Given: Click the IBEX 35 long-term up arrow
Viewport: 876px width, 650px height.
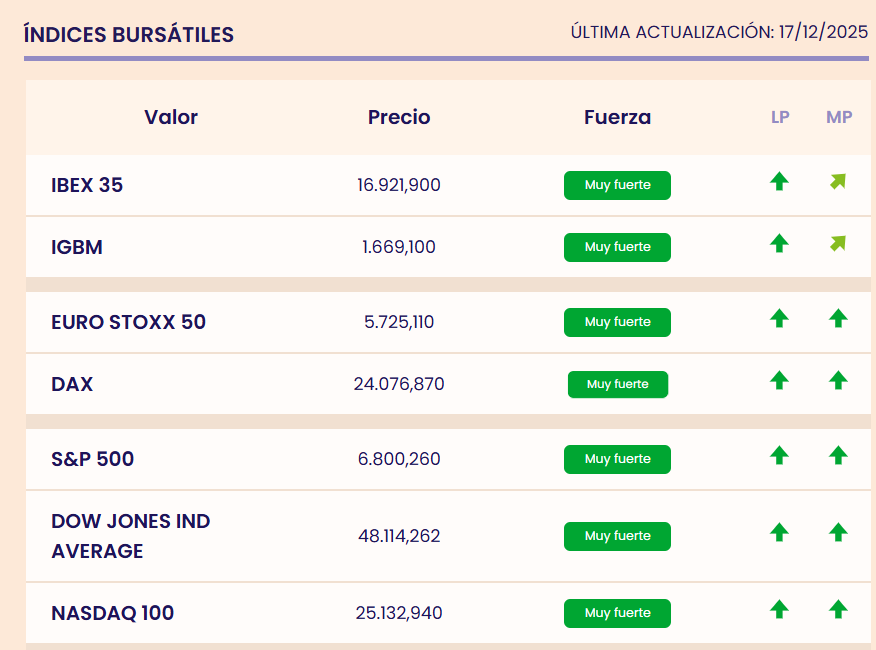Looking at the screenshot, I should 779,182.
